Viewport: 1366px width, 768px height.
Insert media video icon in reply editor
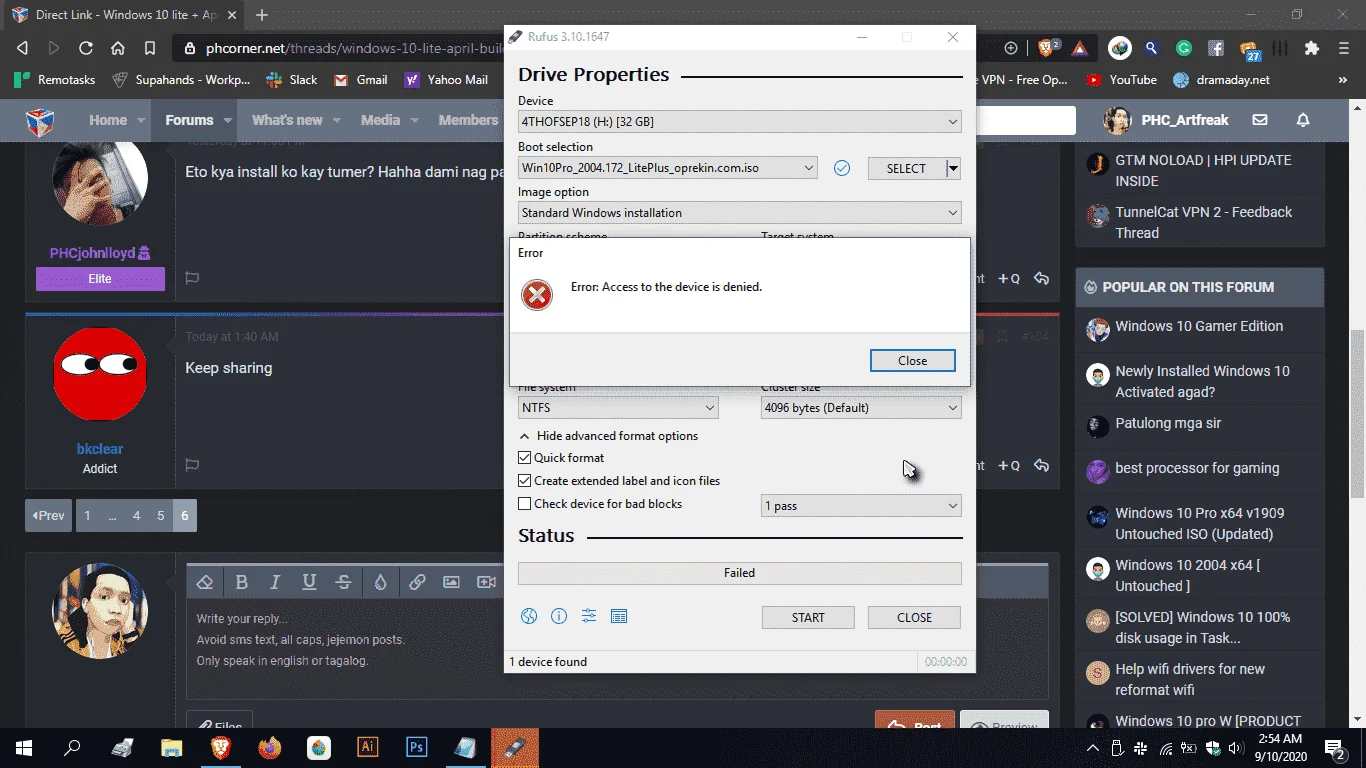(x=486, y=582)
